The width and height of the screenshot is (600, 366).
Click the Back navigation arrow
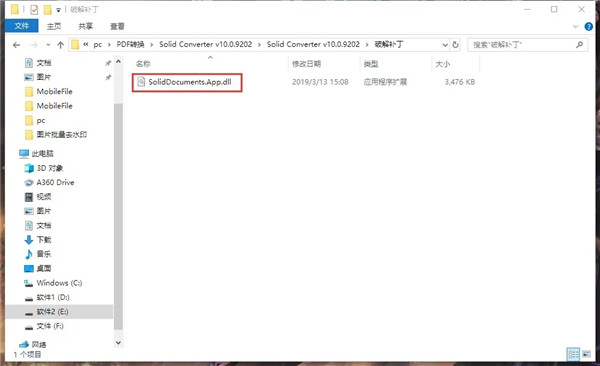(16, 45)
